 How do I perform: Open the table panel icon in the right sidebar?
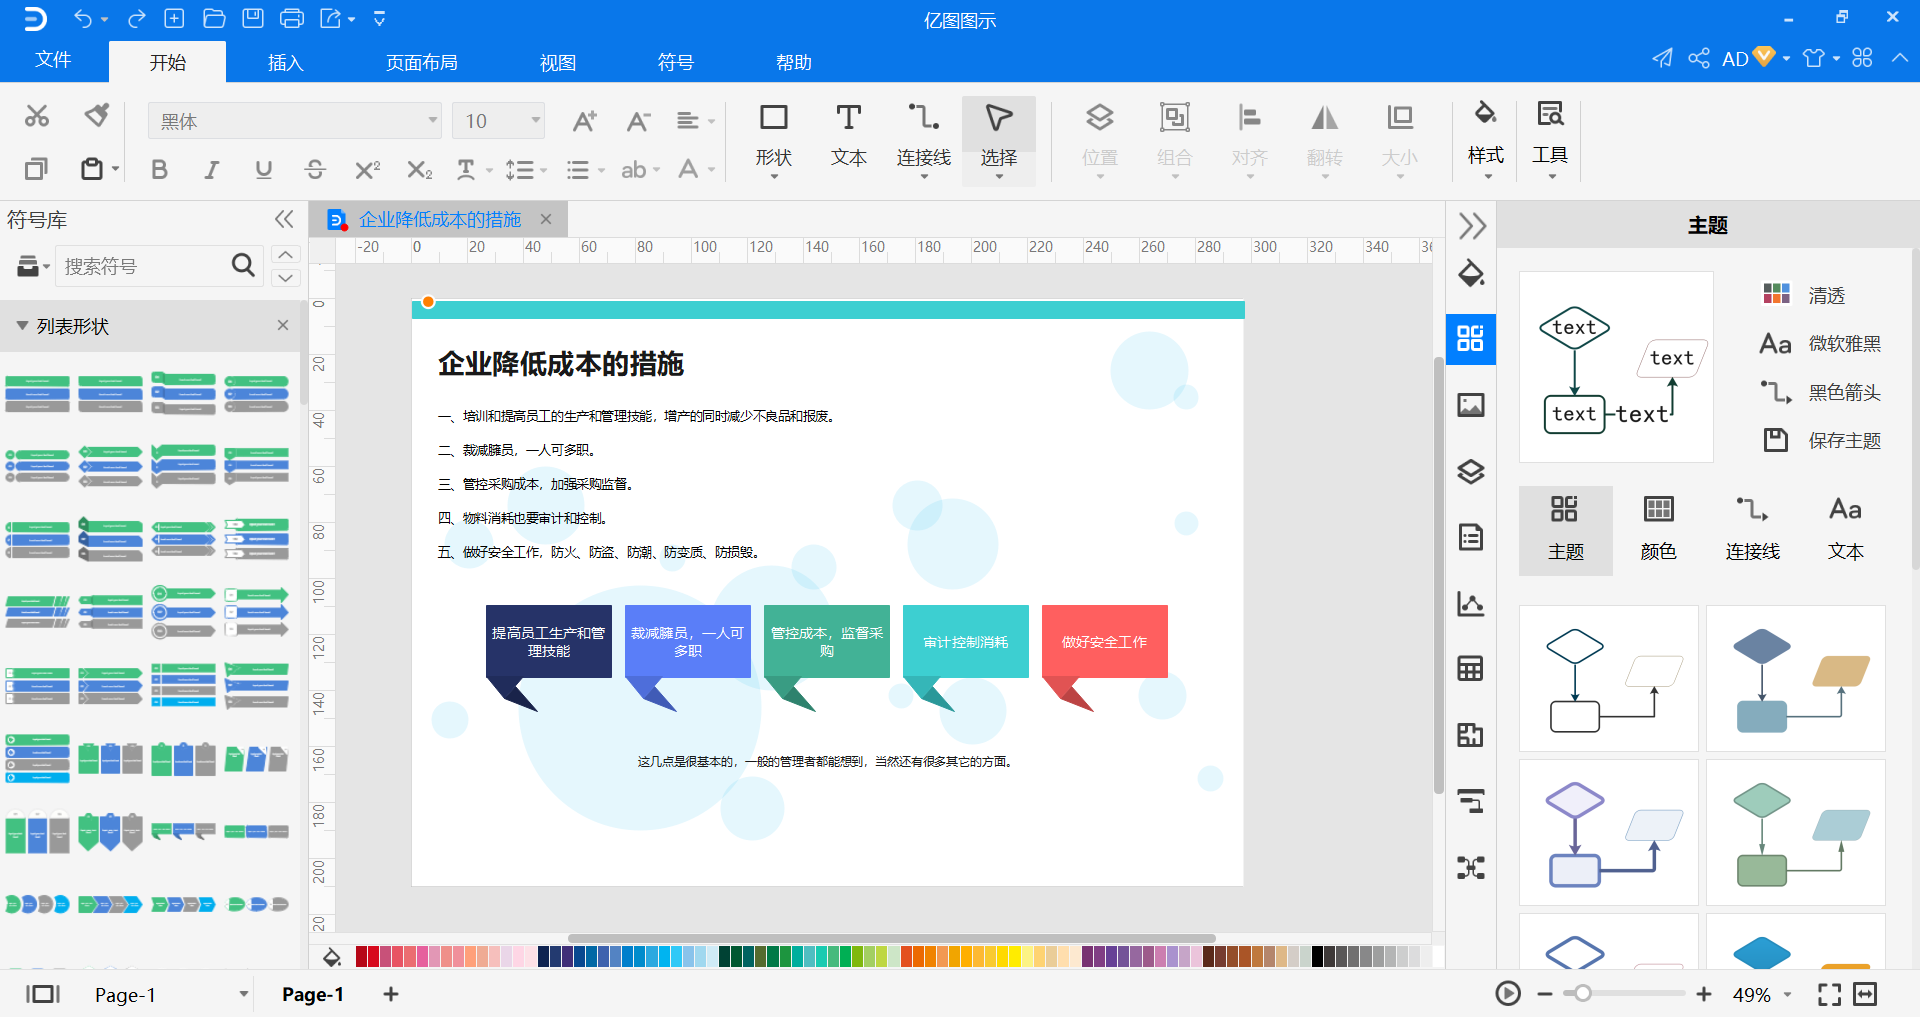click(x=1471, y=668)
